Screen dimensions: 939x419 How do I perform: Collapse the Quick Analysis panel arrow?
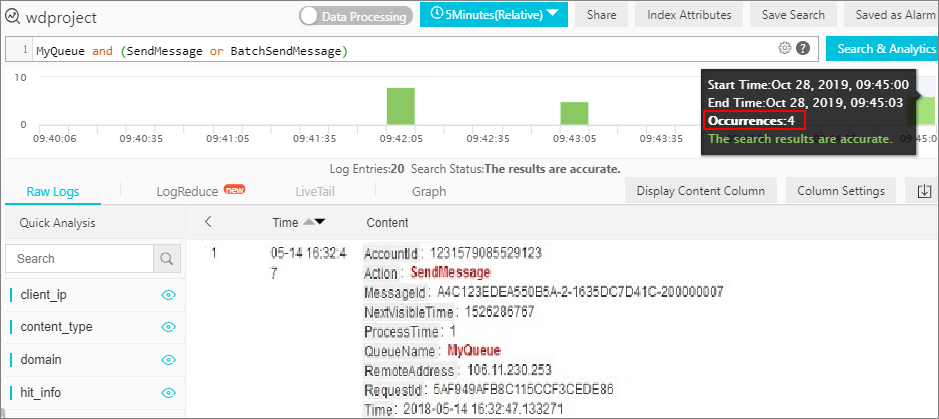pos(208,222)
